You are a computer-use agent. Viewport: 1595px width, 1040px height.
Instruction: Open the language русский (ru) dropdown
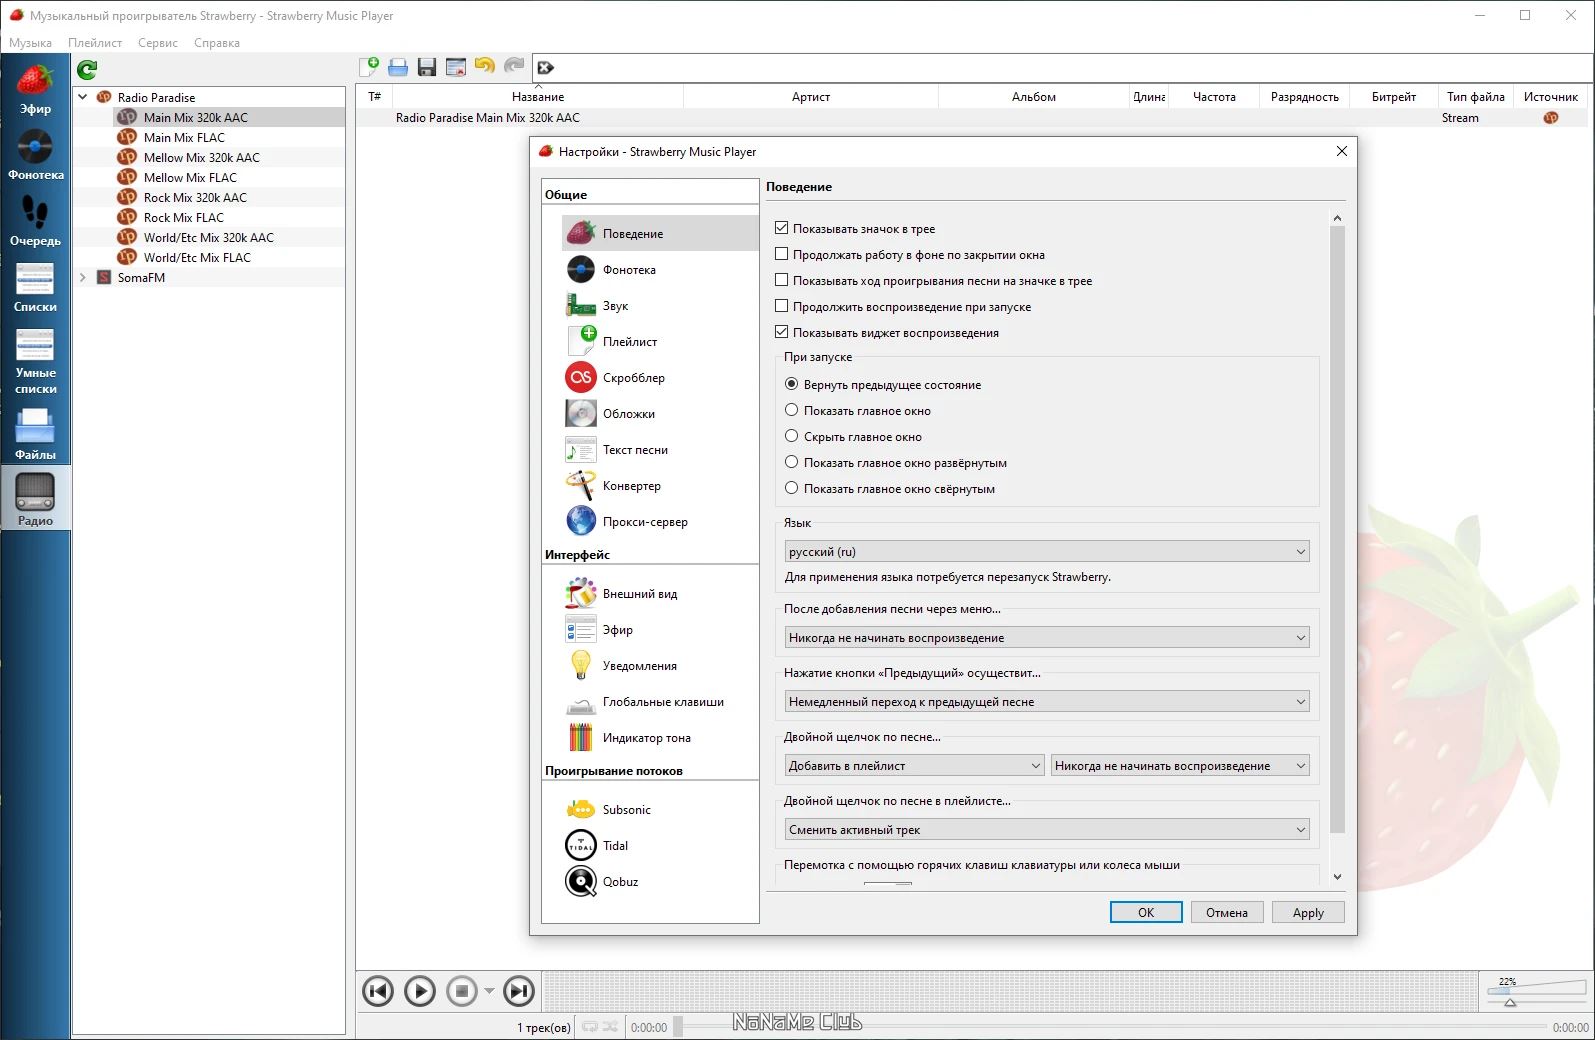coord(1047,551)
